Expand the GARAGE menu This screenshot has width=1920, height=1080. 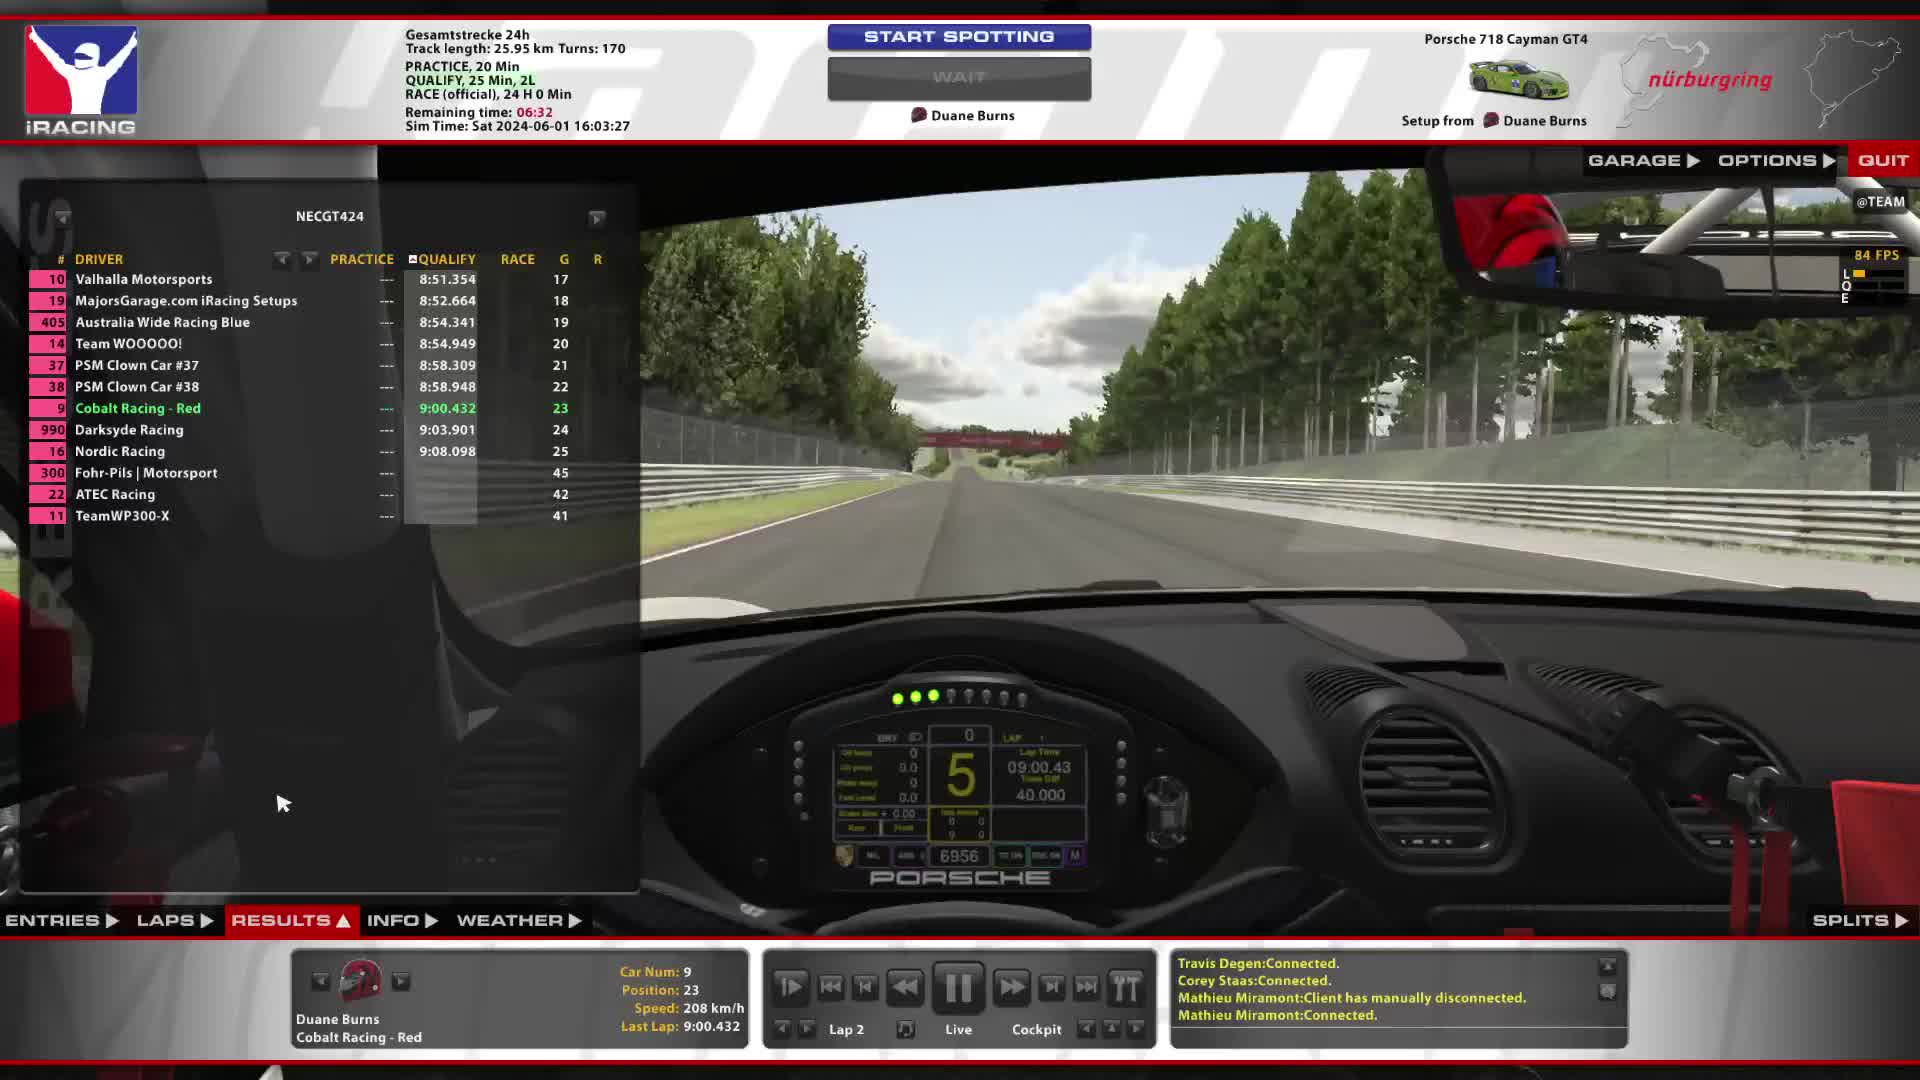click(x=1643, y=160)
